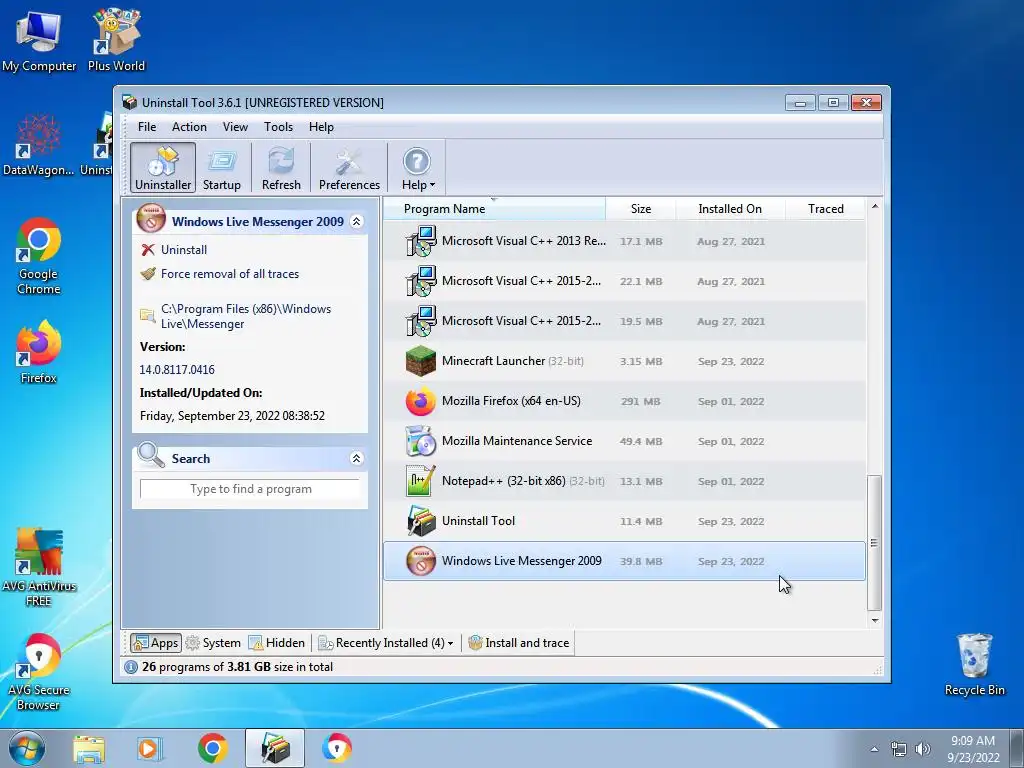The image size is (1024, 768).
Task: Open the Startup manager toolbar icon
Action: 221,168
